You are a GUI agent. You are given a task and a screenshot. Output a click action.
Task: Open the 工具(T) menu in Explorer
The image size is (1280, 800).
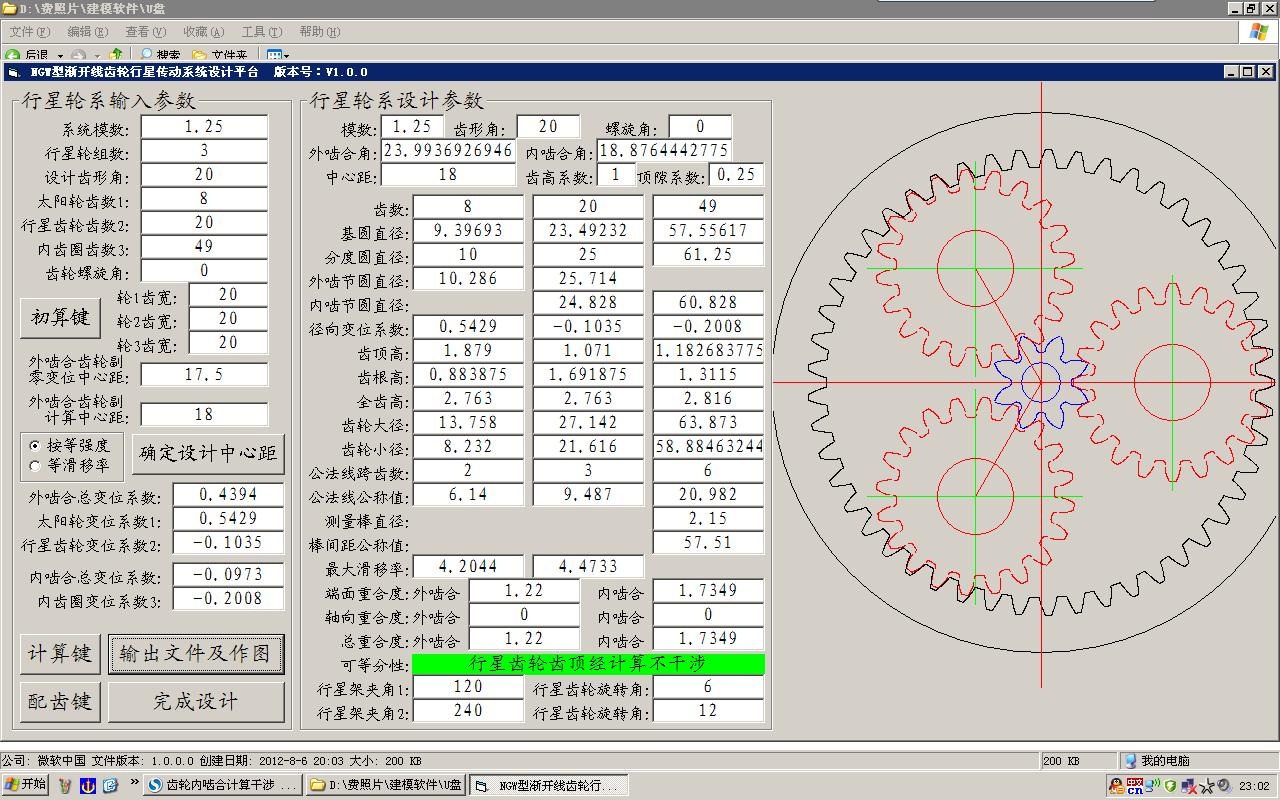pyautogui.click(x=261, y=32)
